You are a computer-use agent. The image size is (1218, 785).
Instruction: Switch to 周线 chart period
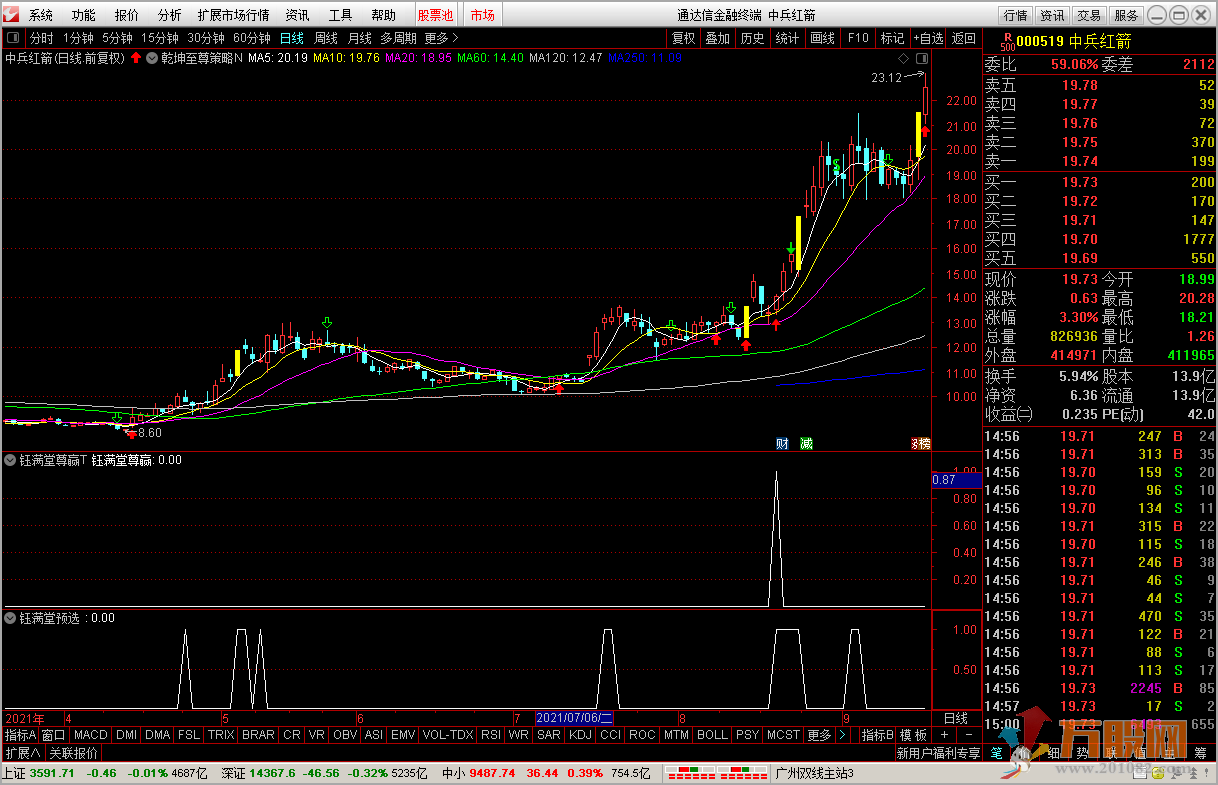point(327,38)
